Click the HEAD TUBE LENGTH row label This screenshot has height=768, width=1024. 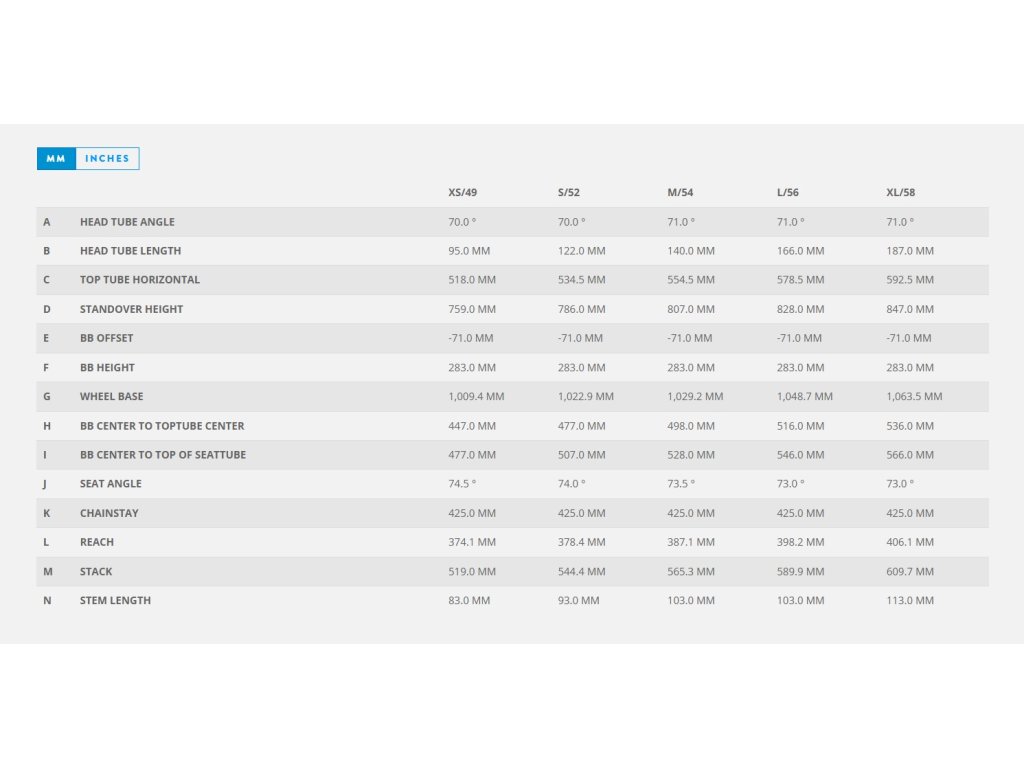click(131, 251)
